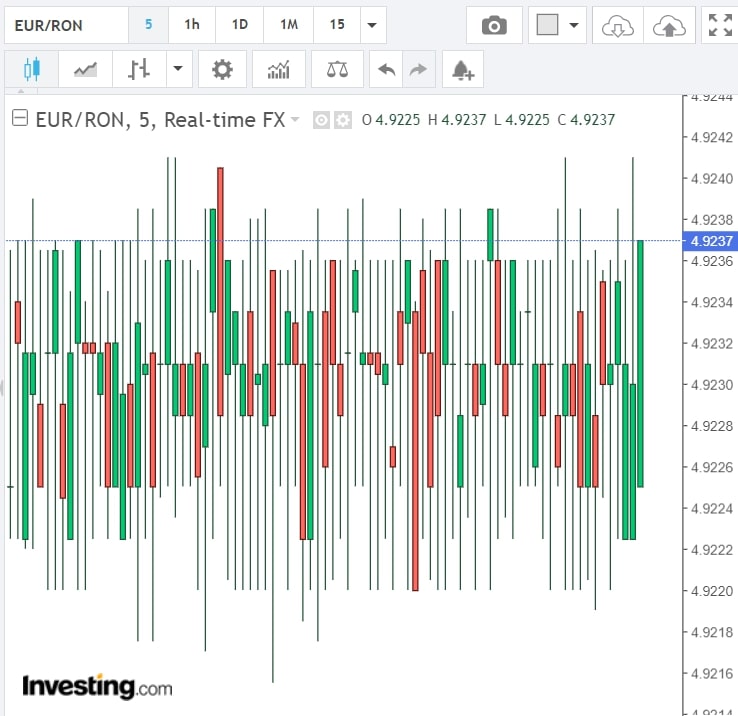
Task: Expand the time interval dropdown arrow
Action: coord(372,25)
